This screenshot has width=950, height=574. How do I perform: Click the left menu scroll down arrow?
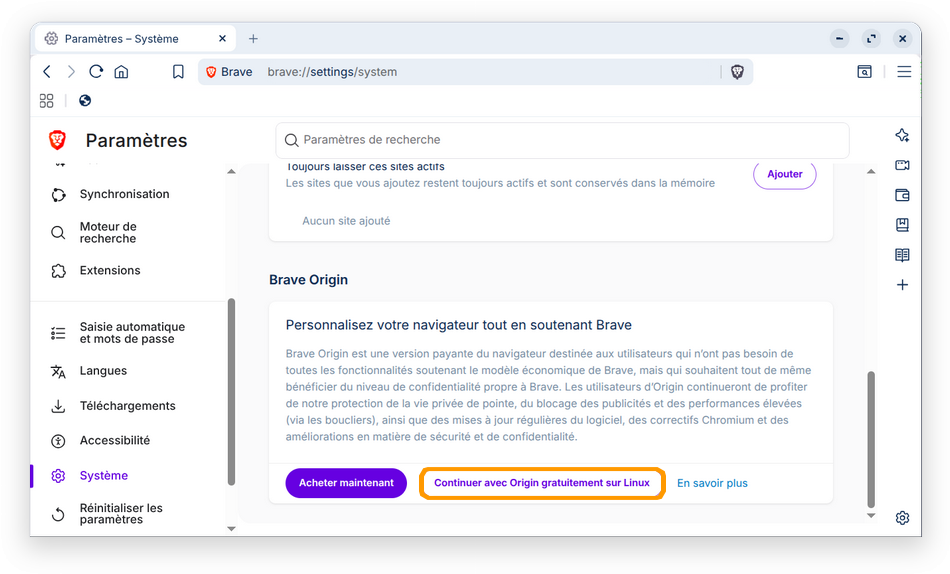(x=231, y=529)
